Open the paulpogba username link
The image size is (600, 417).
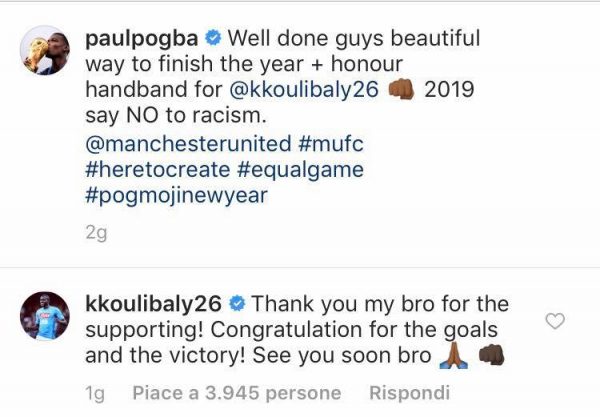pos(150,41)
